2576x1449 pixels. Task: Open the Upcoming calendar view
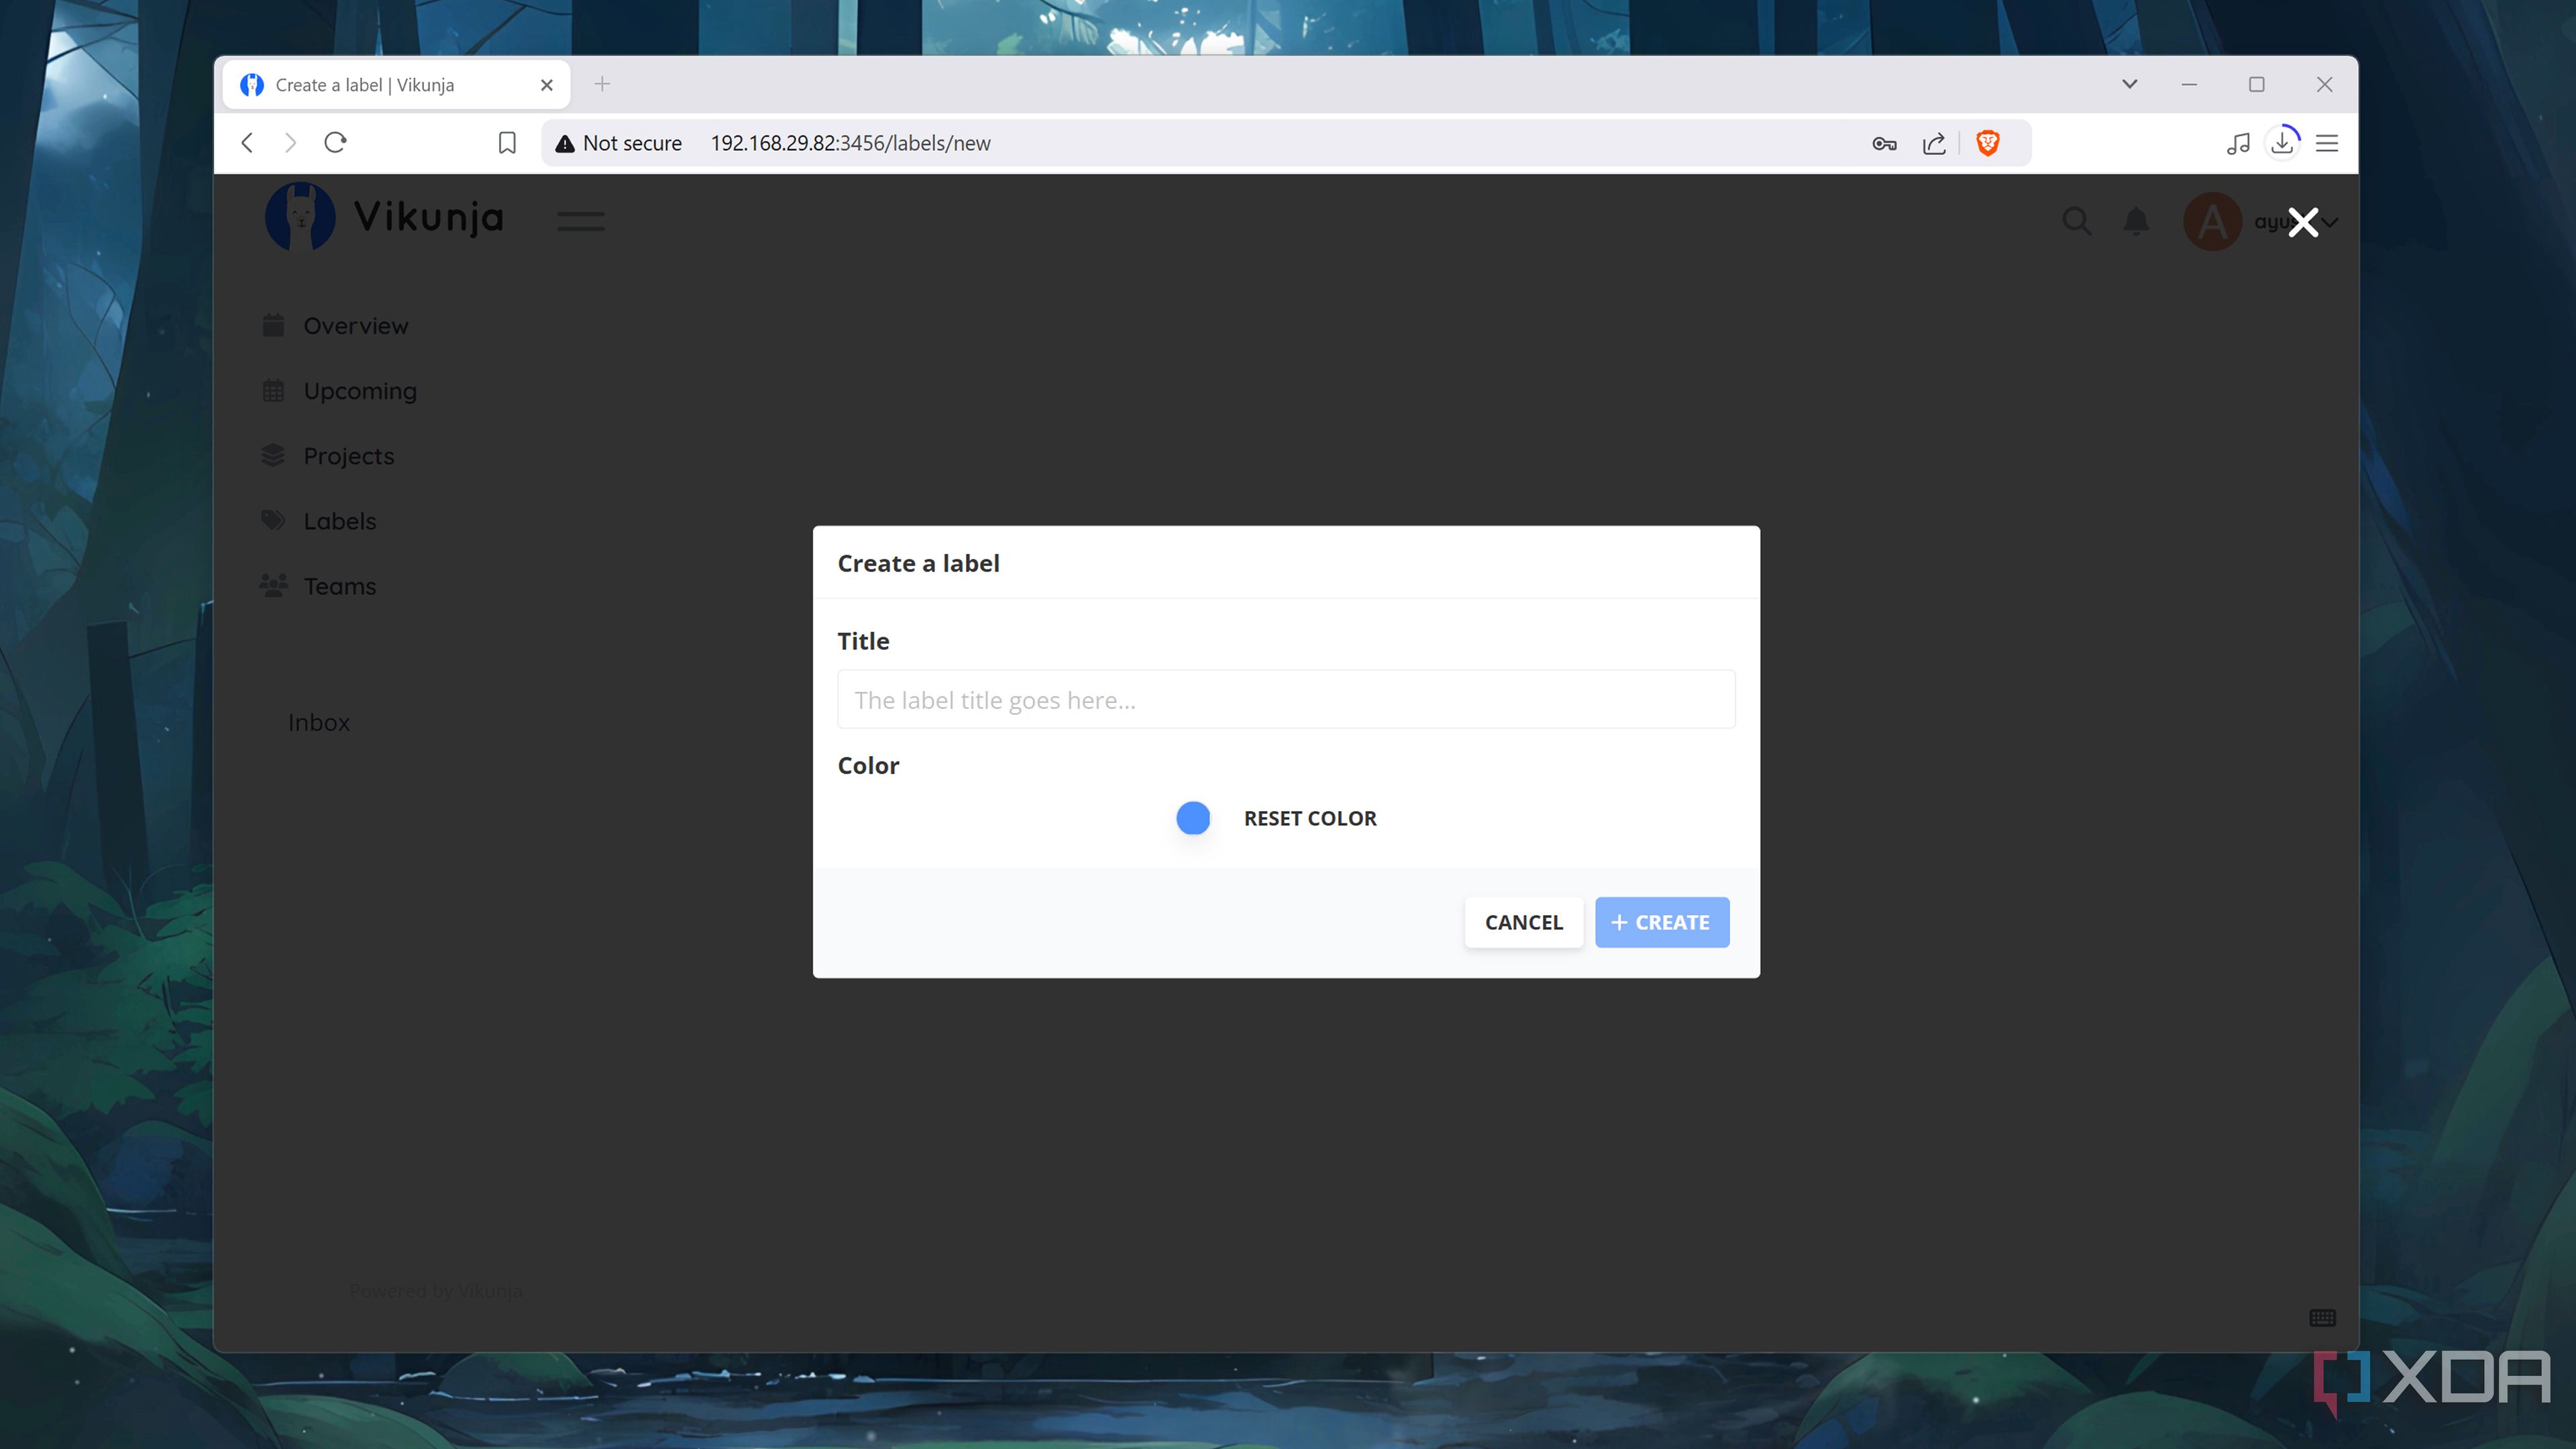(359, 390)
